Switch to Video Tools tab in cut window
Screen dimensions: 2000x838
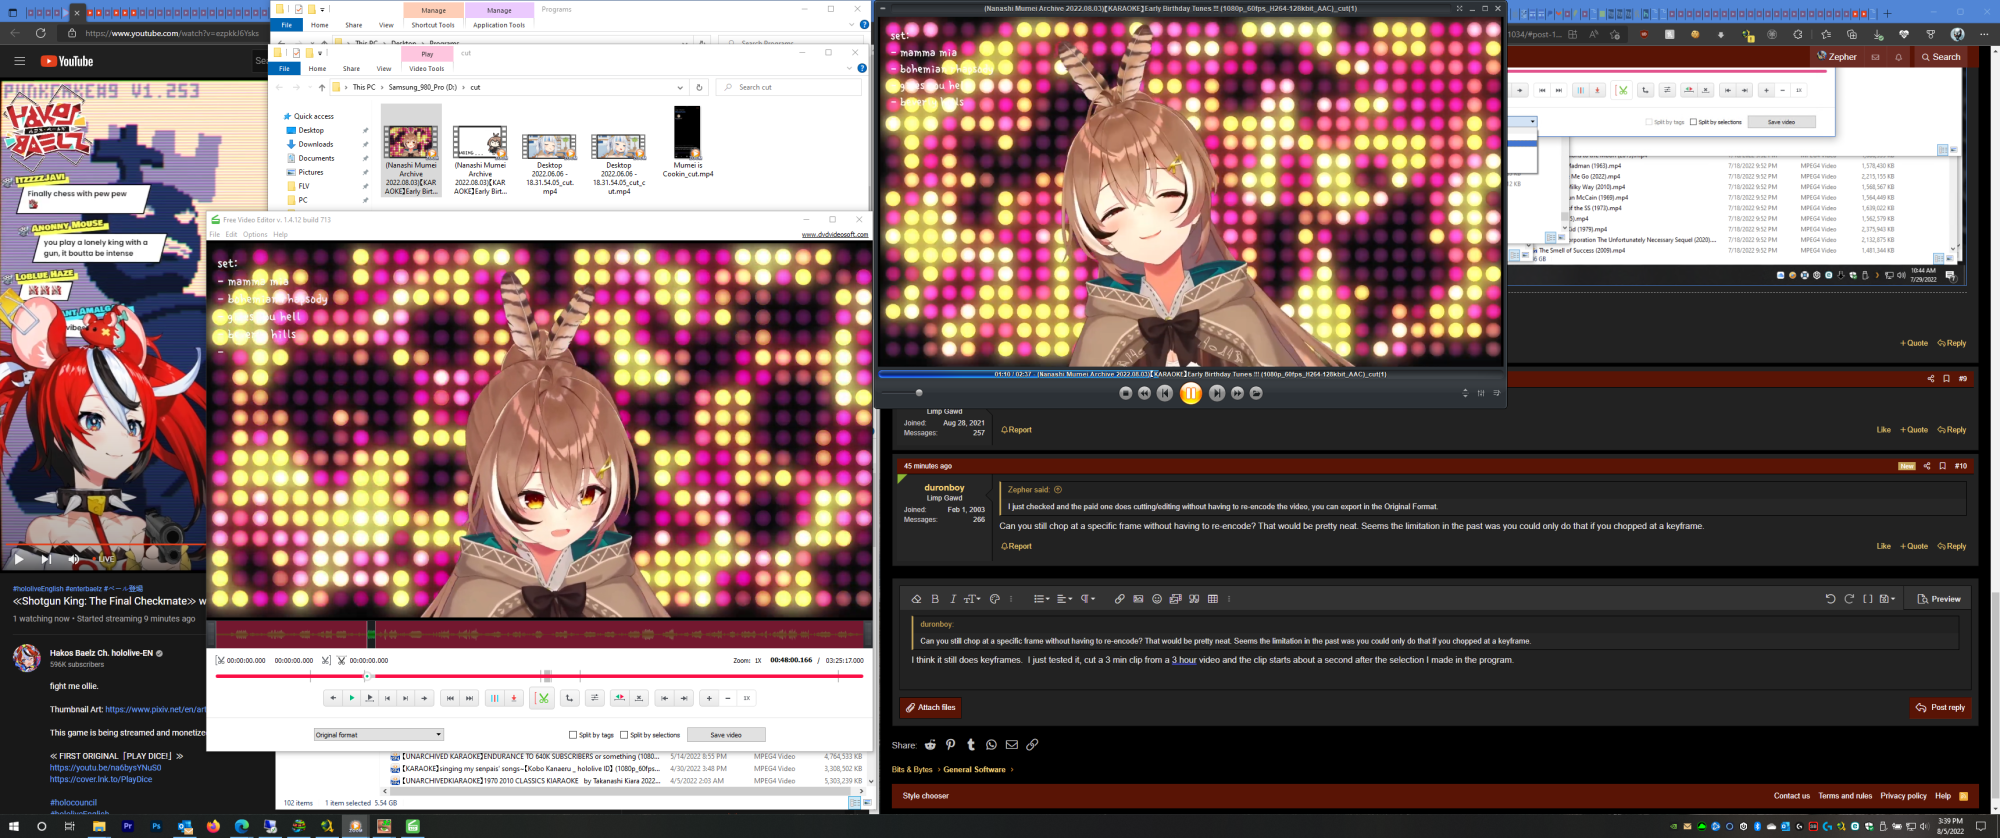(427, 69)
